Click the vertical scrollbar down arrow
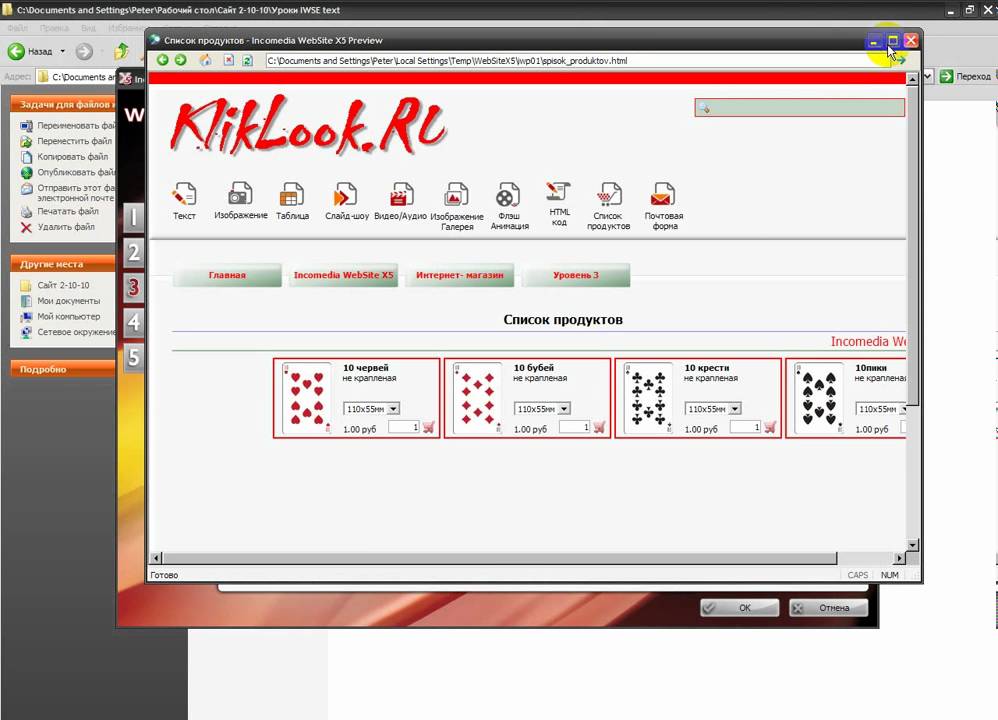 [912, 545]
